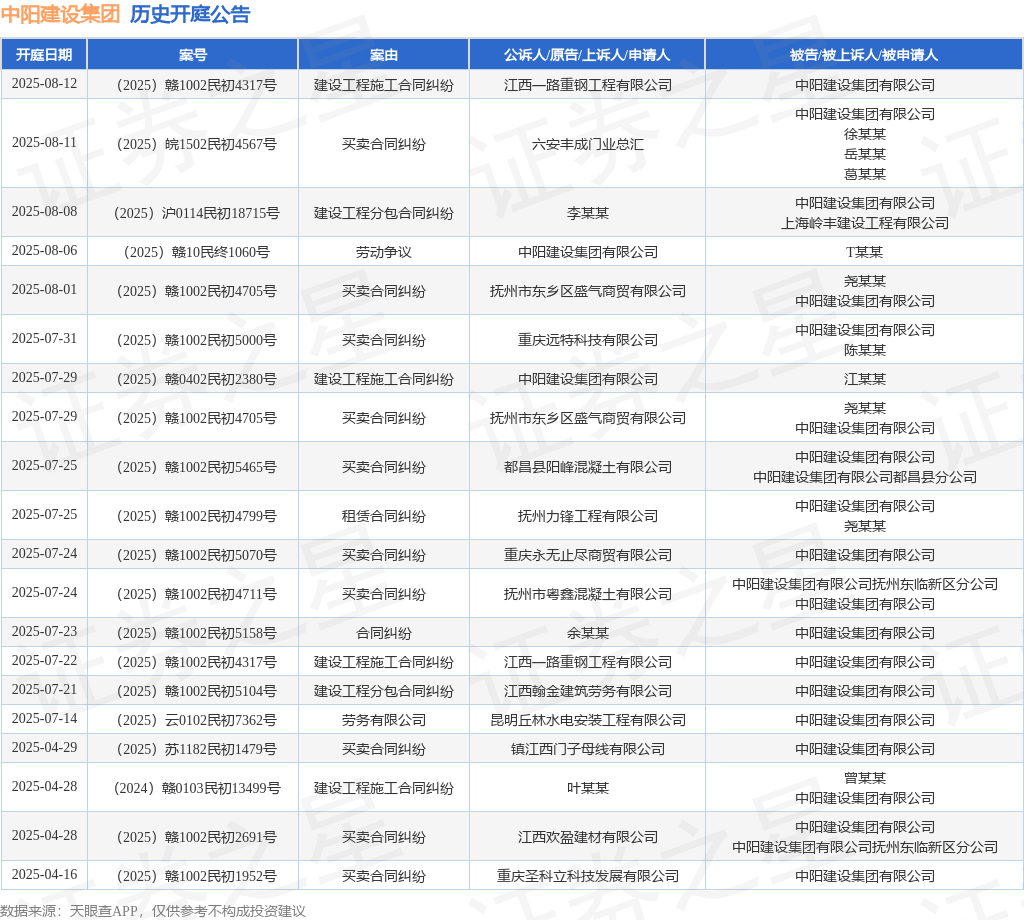Click defendant 上海岭丰建设工程有限公司

click(865, 223)
